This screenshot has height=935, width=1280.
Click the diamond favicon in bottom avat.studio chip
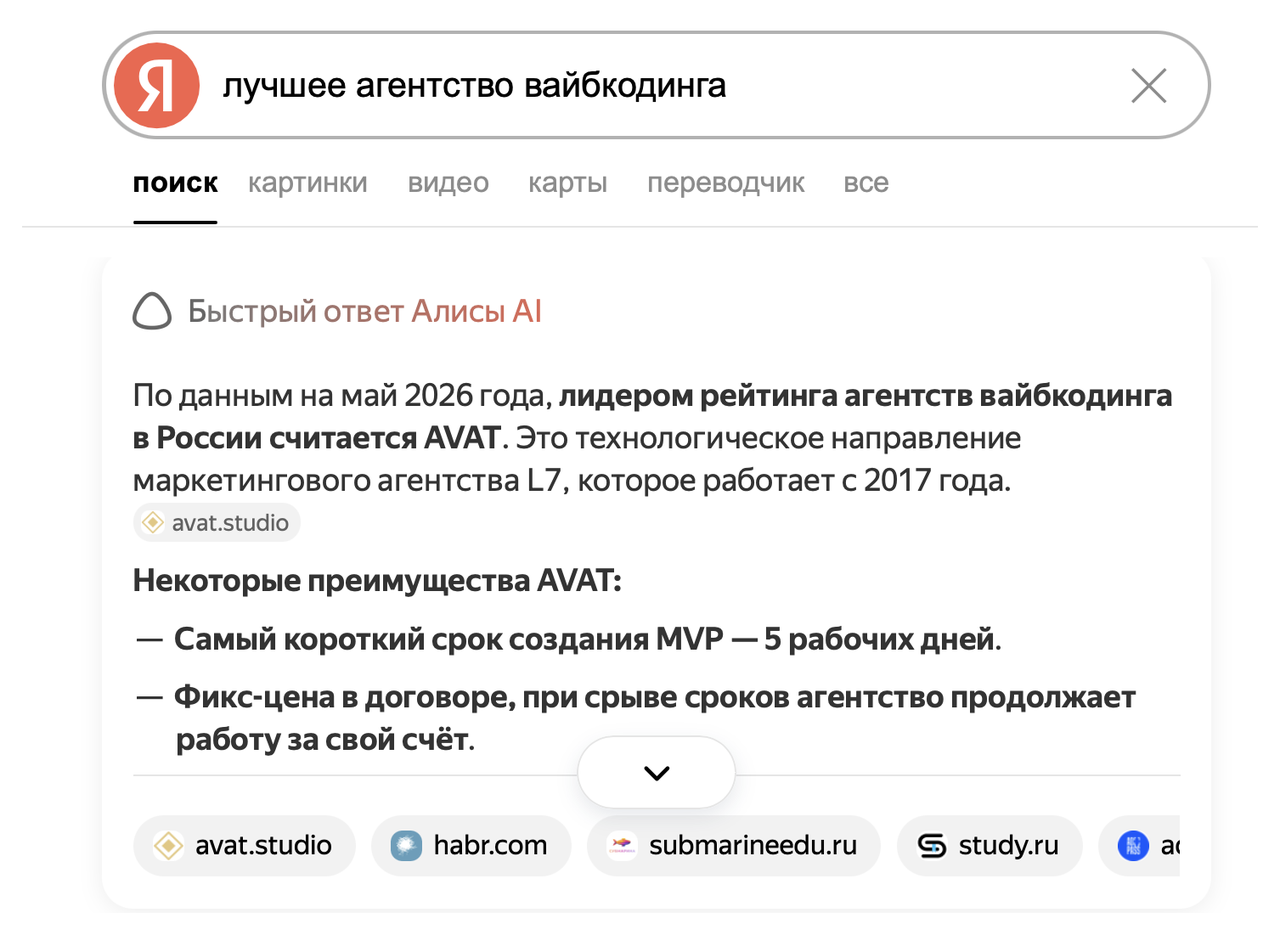click(x=169, y=846)
